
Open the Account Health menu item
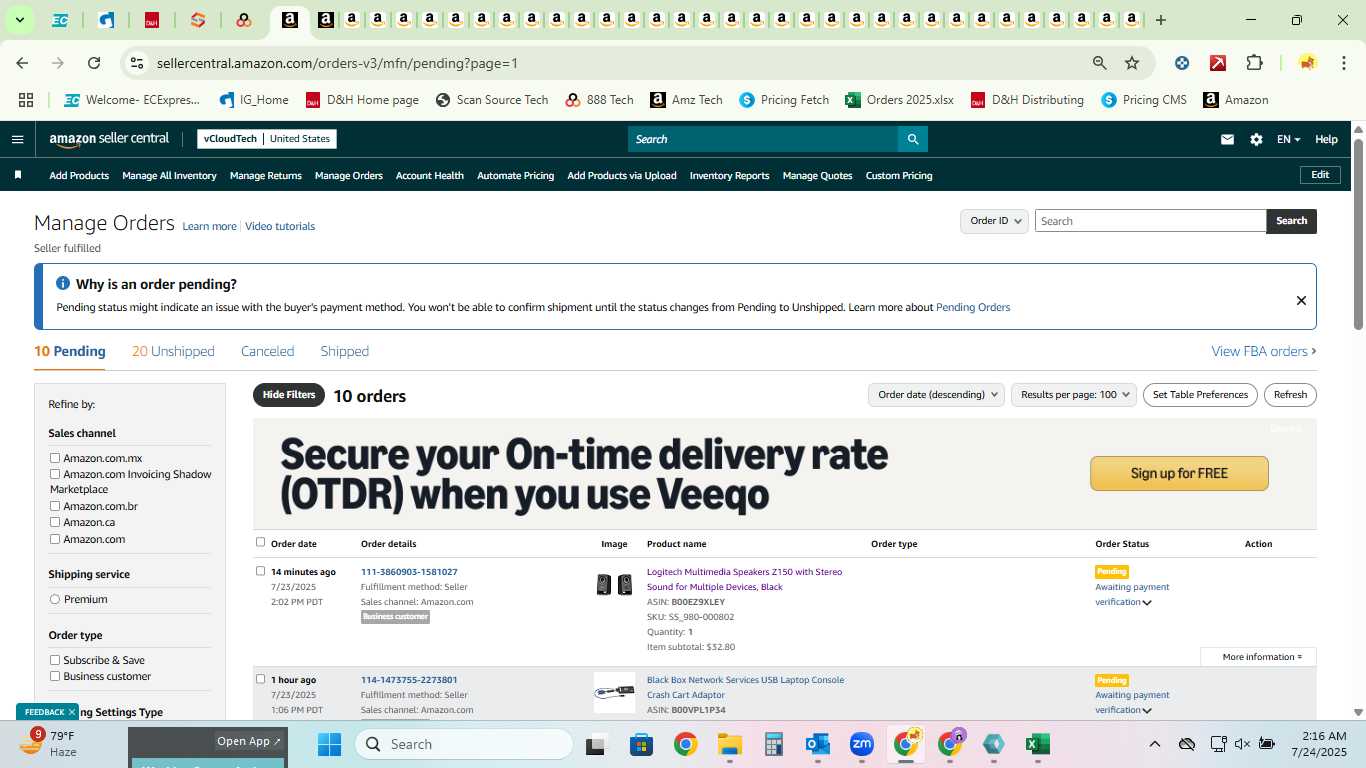tap(430, 175)
